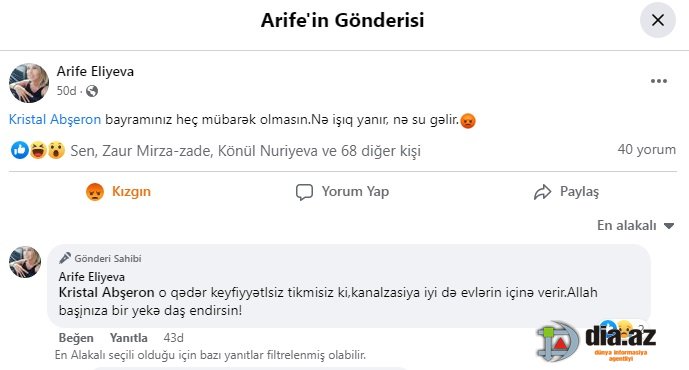Viewport: 689px width, 370px height.
Task: Open the three-dot post options menu
Action: [659, 81]
